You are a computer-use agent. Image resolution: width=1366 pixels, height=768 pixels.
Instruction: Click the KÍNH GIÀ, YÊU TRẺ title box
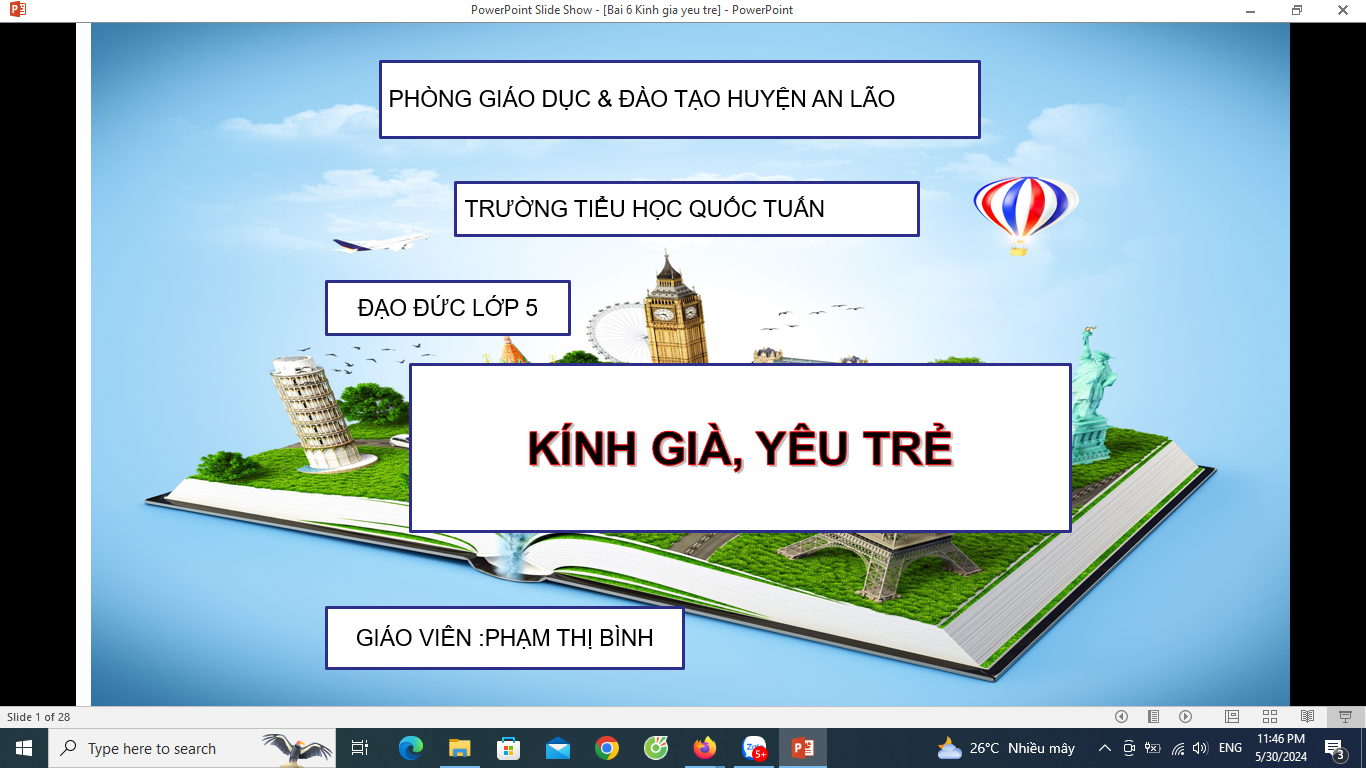[740, 448]
